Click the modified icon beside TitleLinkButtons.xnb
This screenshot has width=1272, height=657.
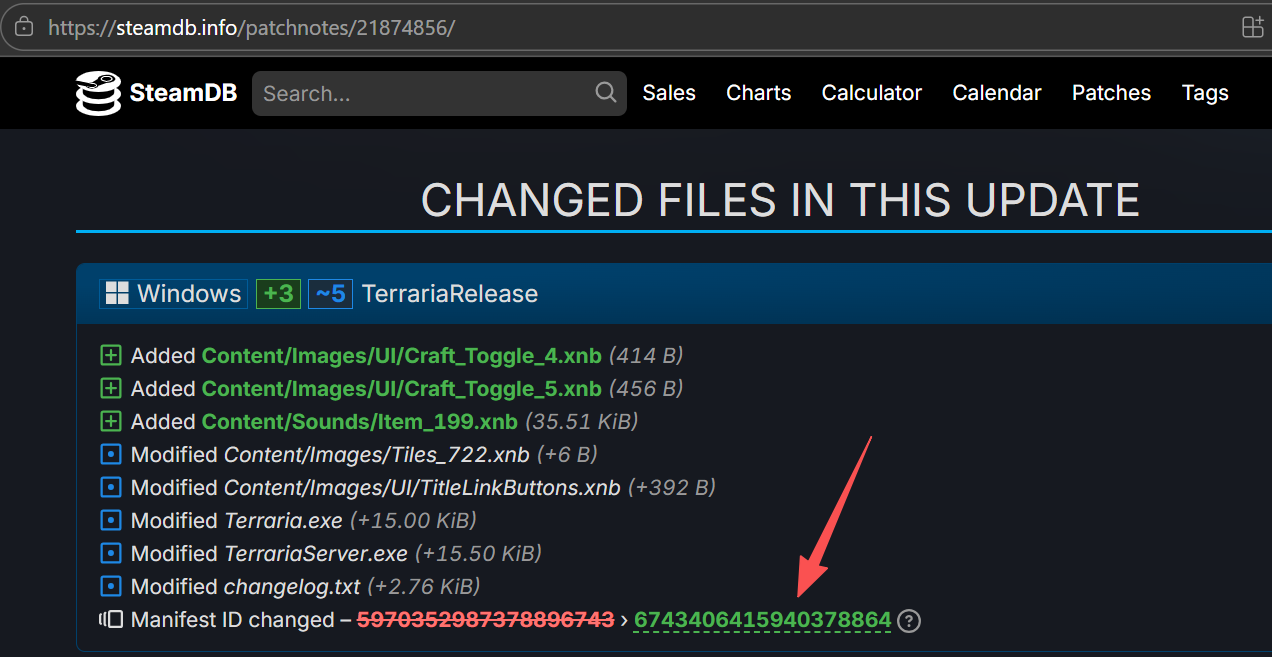(111, 488)
